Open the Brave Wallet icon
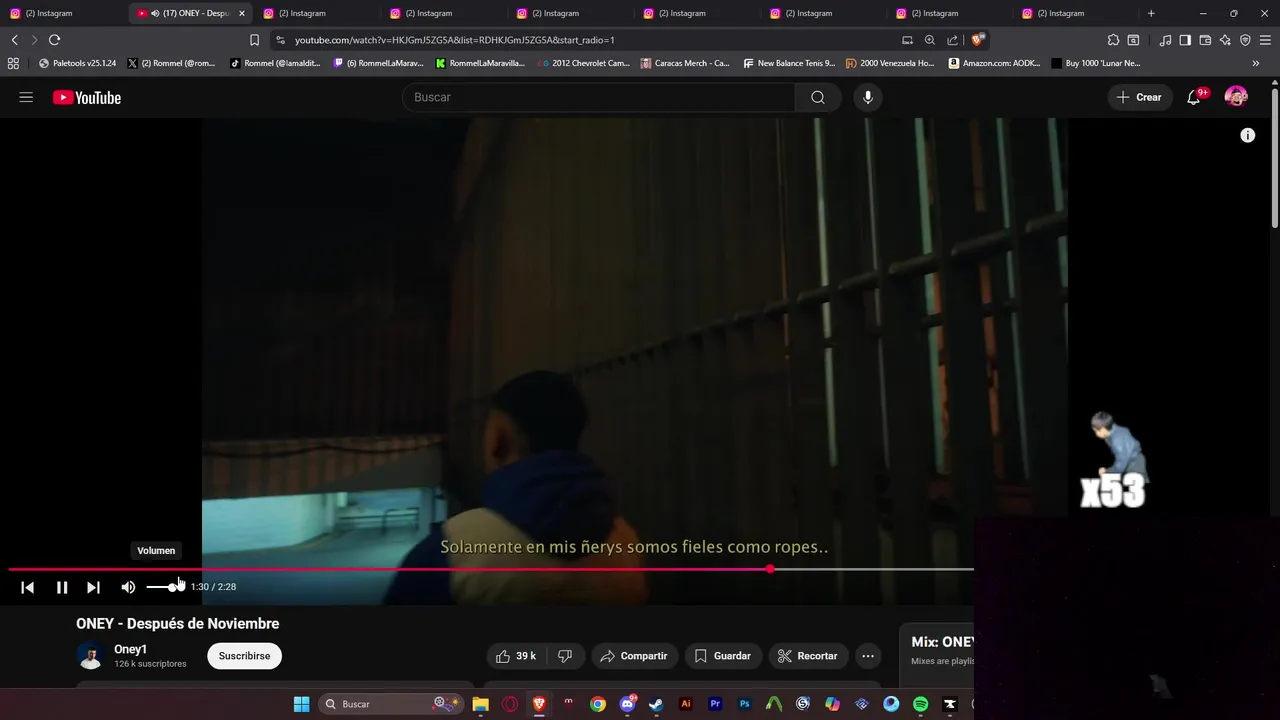 pyautogui.click(x=1205, y=40)
